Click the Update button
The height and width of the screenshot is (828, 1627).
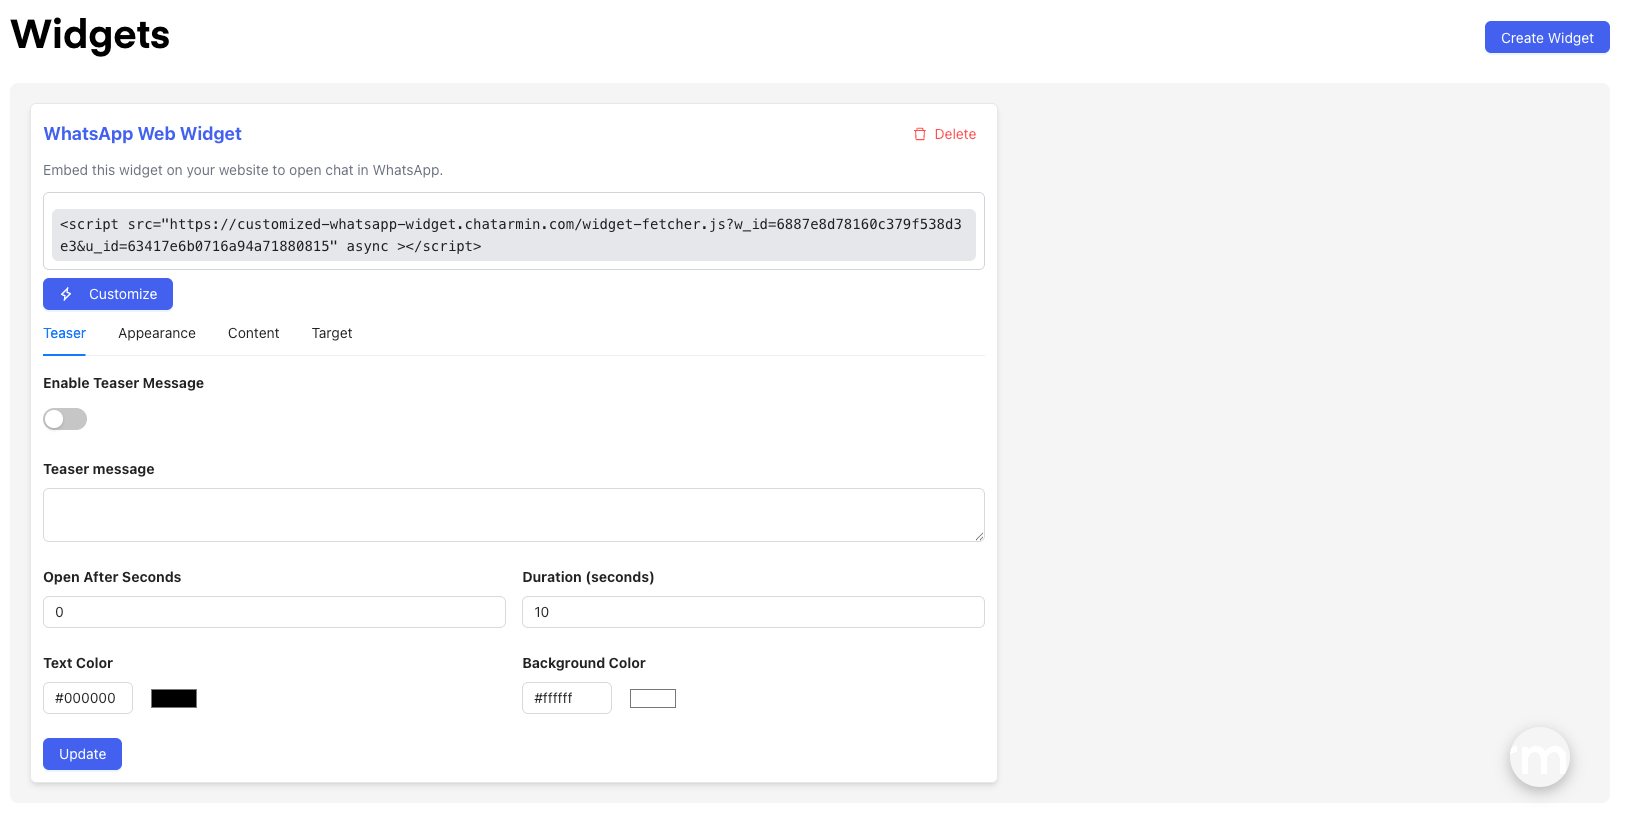pos(82,754)
